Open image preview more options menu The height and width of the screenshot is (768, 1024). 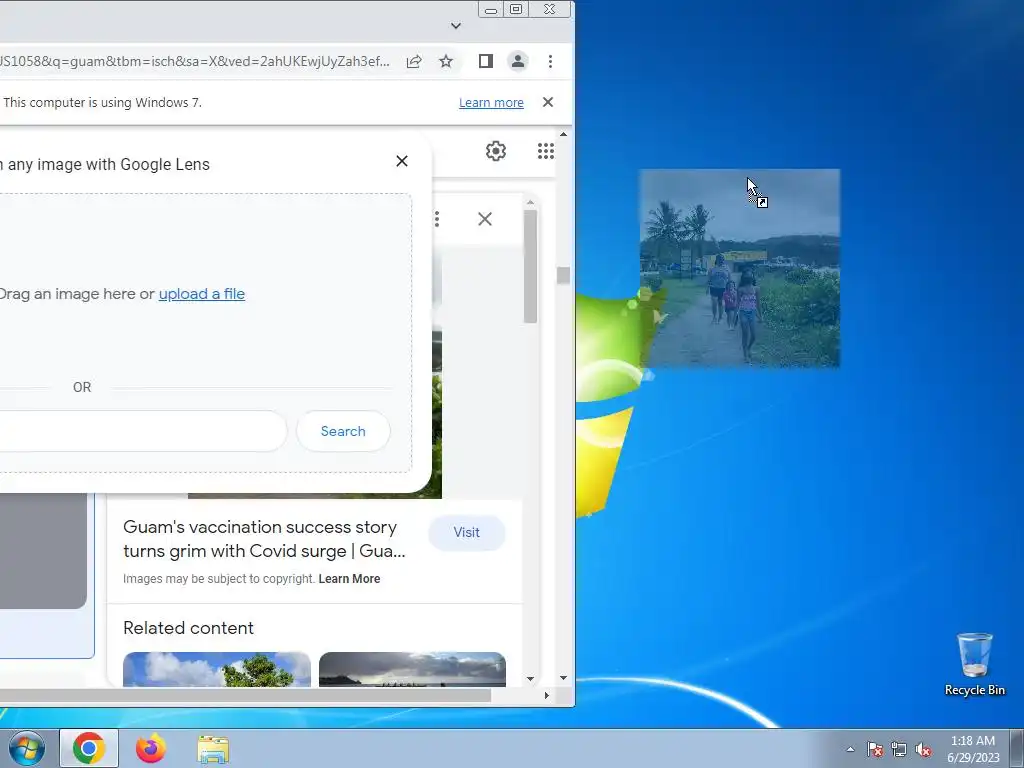(437, 219)
